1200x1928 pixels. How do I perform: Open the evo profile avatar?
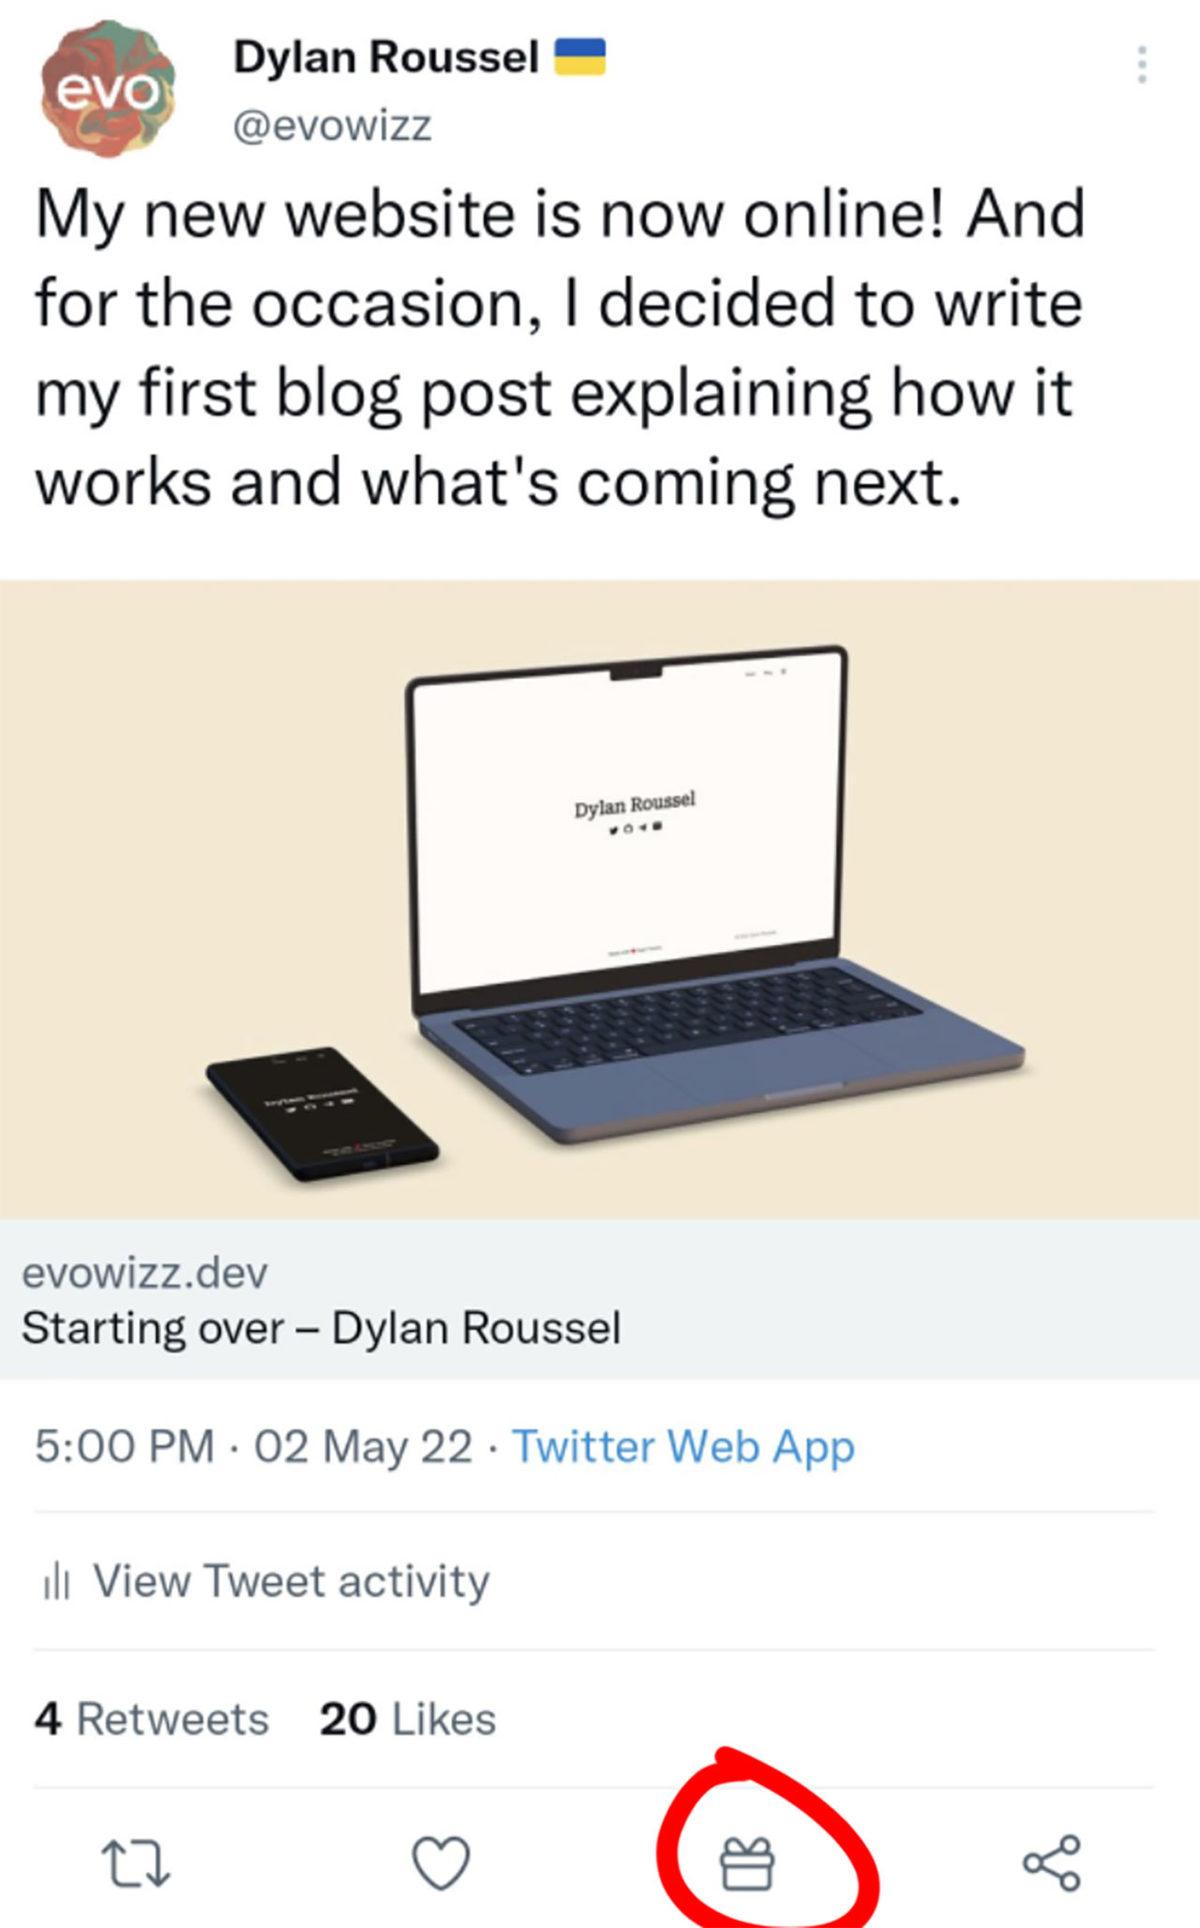(108, 90)
